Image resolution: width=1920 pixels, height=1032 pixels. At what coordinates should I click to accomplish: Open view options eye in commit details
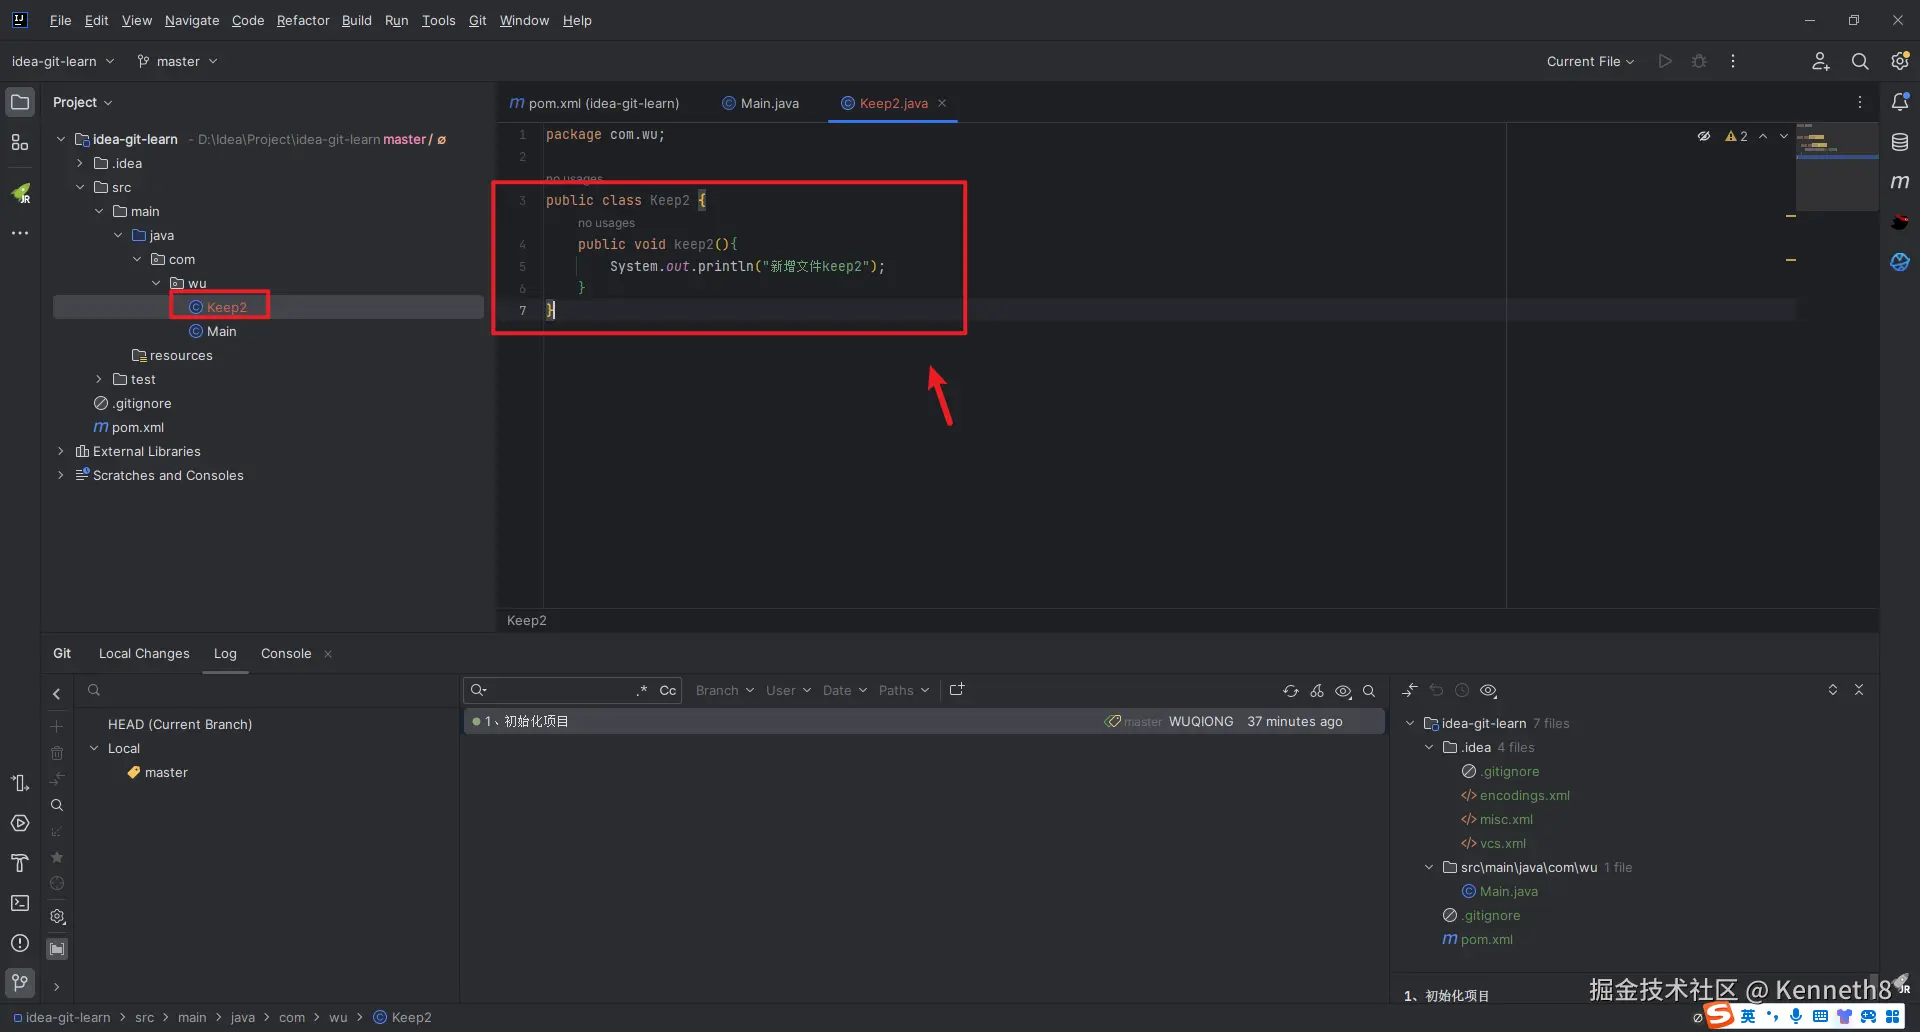(x=1488, y=691)
